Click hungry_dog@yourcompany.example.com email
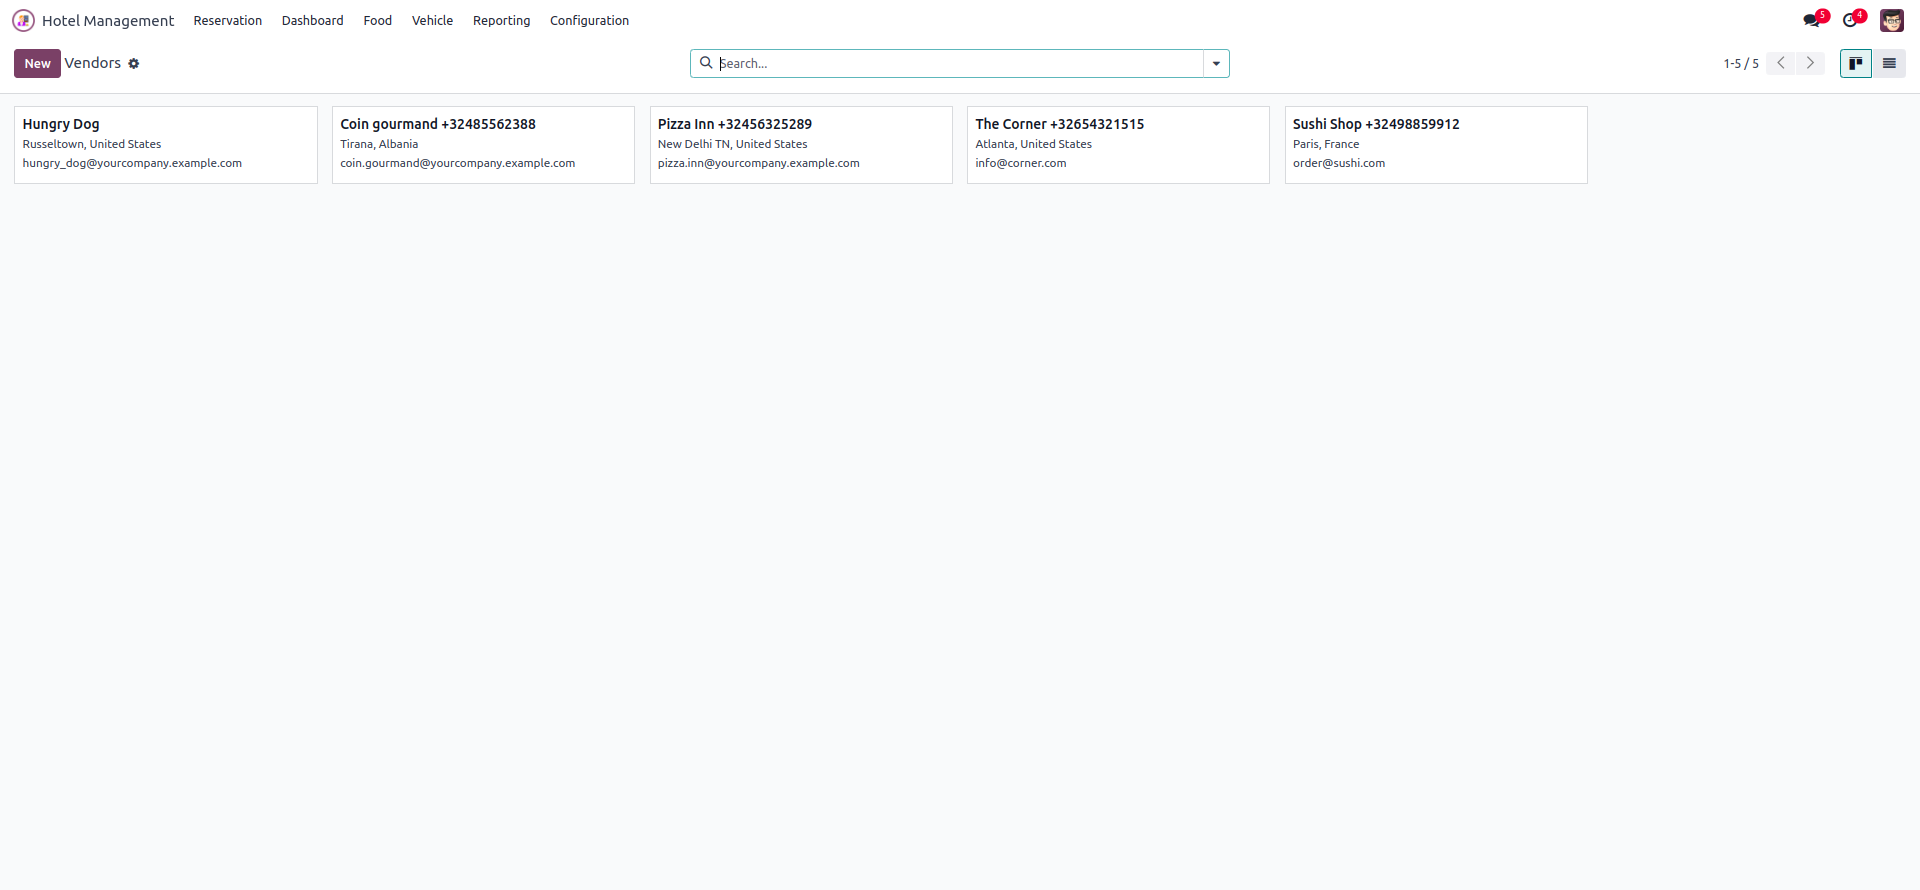The width and height of the screenshot is (1920, 890). (x=132, y=163)
